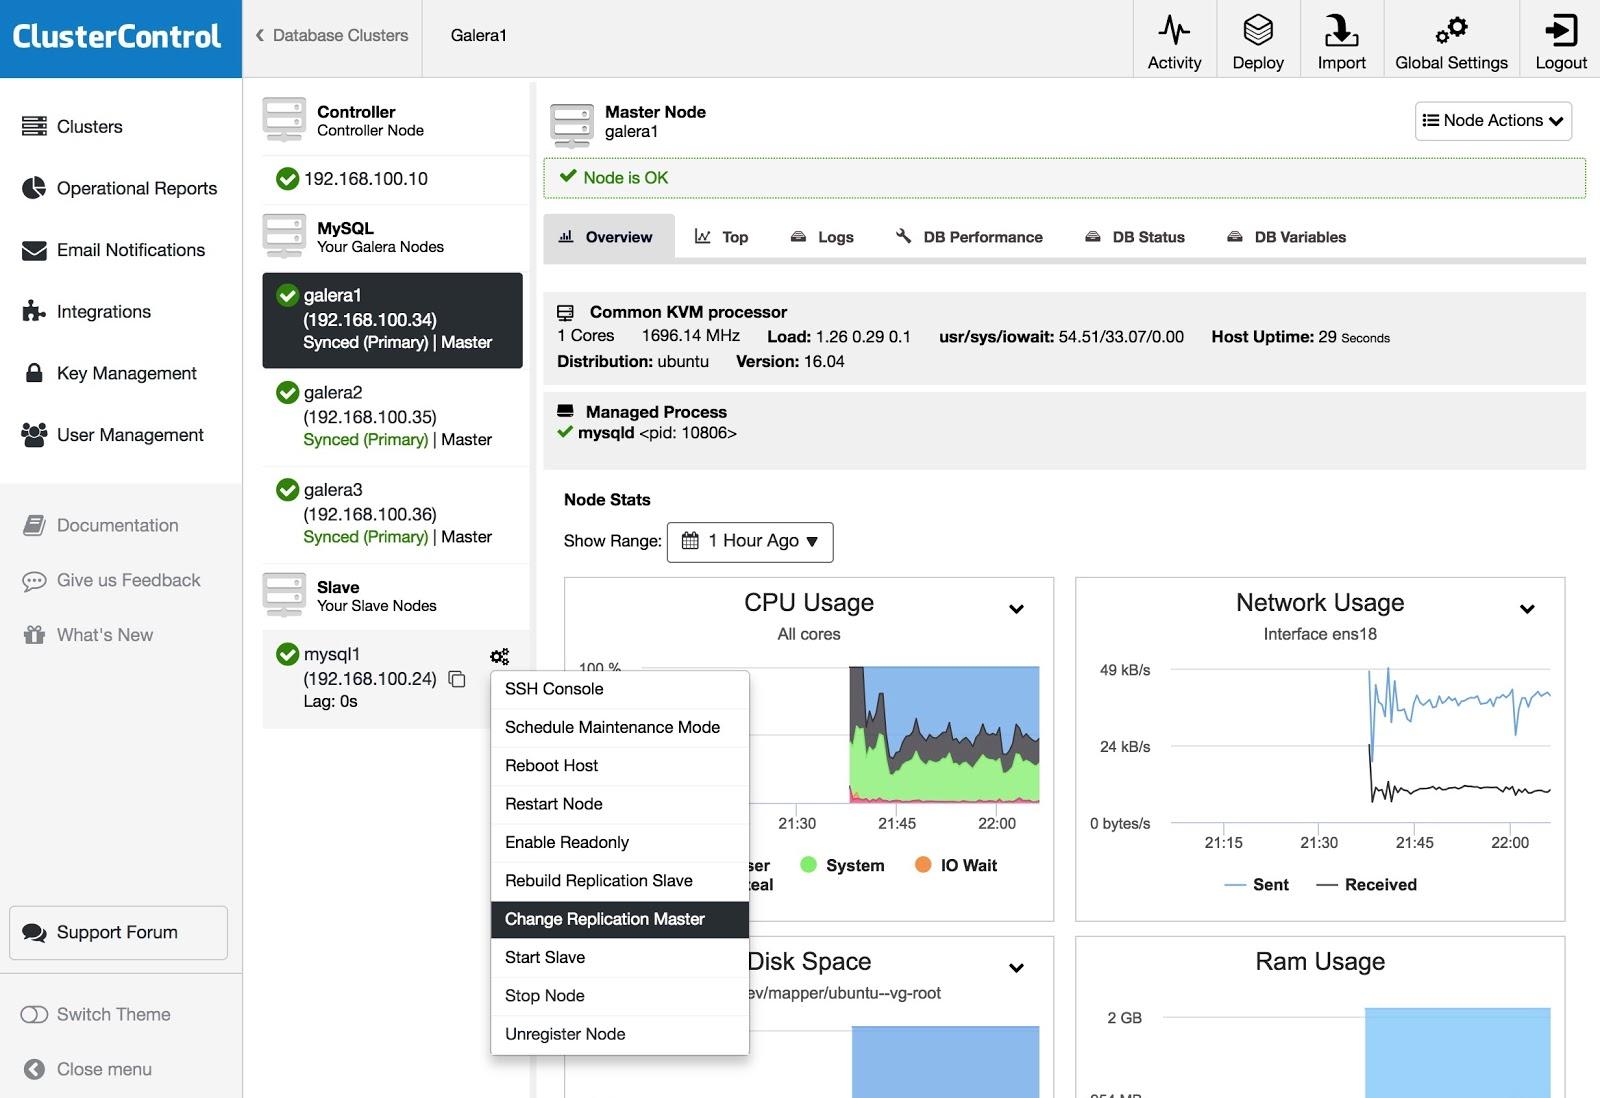This screenshot has width=1600, height=1098.
Task: Select Unregister Node menu item
Action: [x=620, y=1034]
